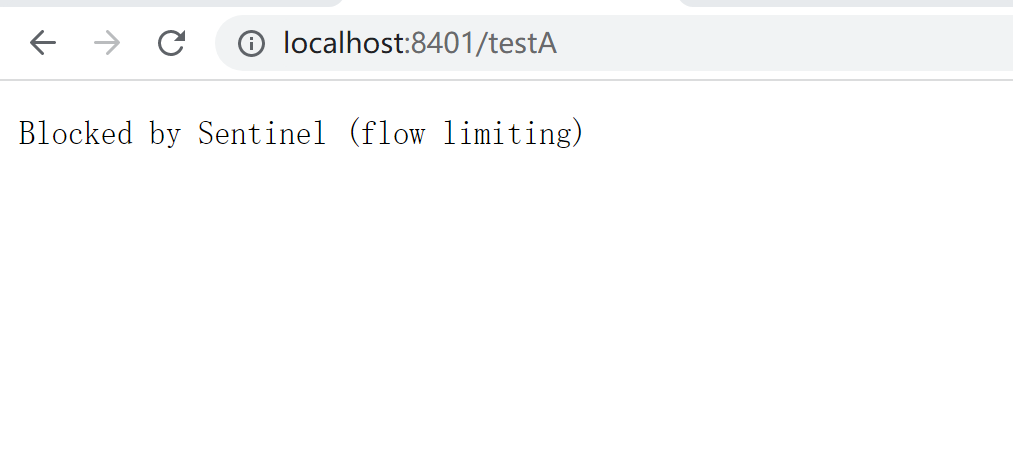Reload the localhost:8401/testA page
Image resolution: width=1013 pixels, height=465 pixels.
click(171, 43)
